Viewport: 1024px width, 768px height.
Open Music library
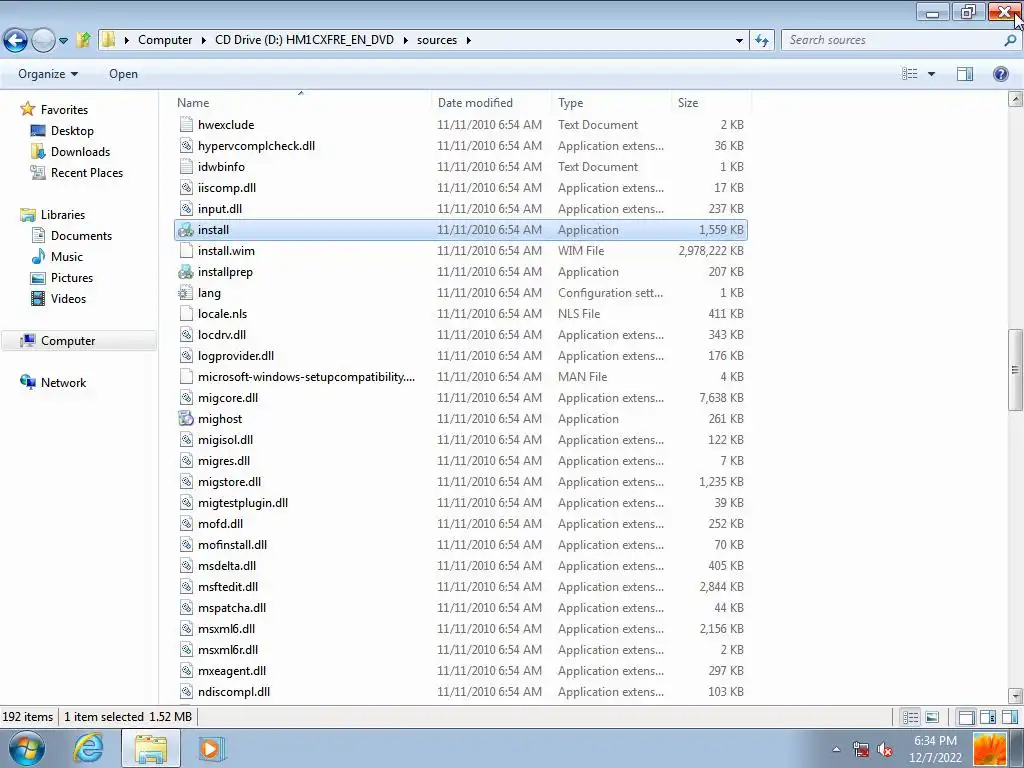point(67,257)
